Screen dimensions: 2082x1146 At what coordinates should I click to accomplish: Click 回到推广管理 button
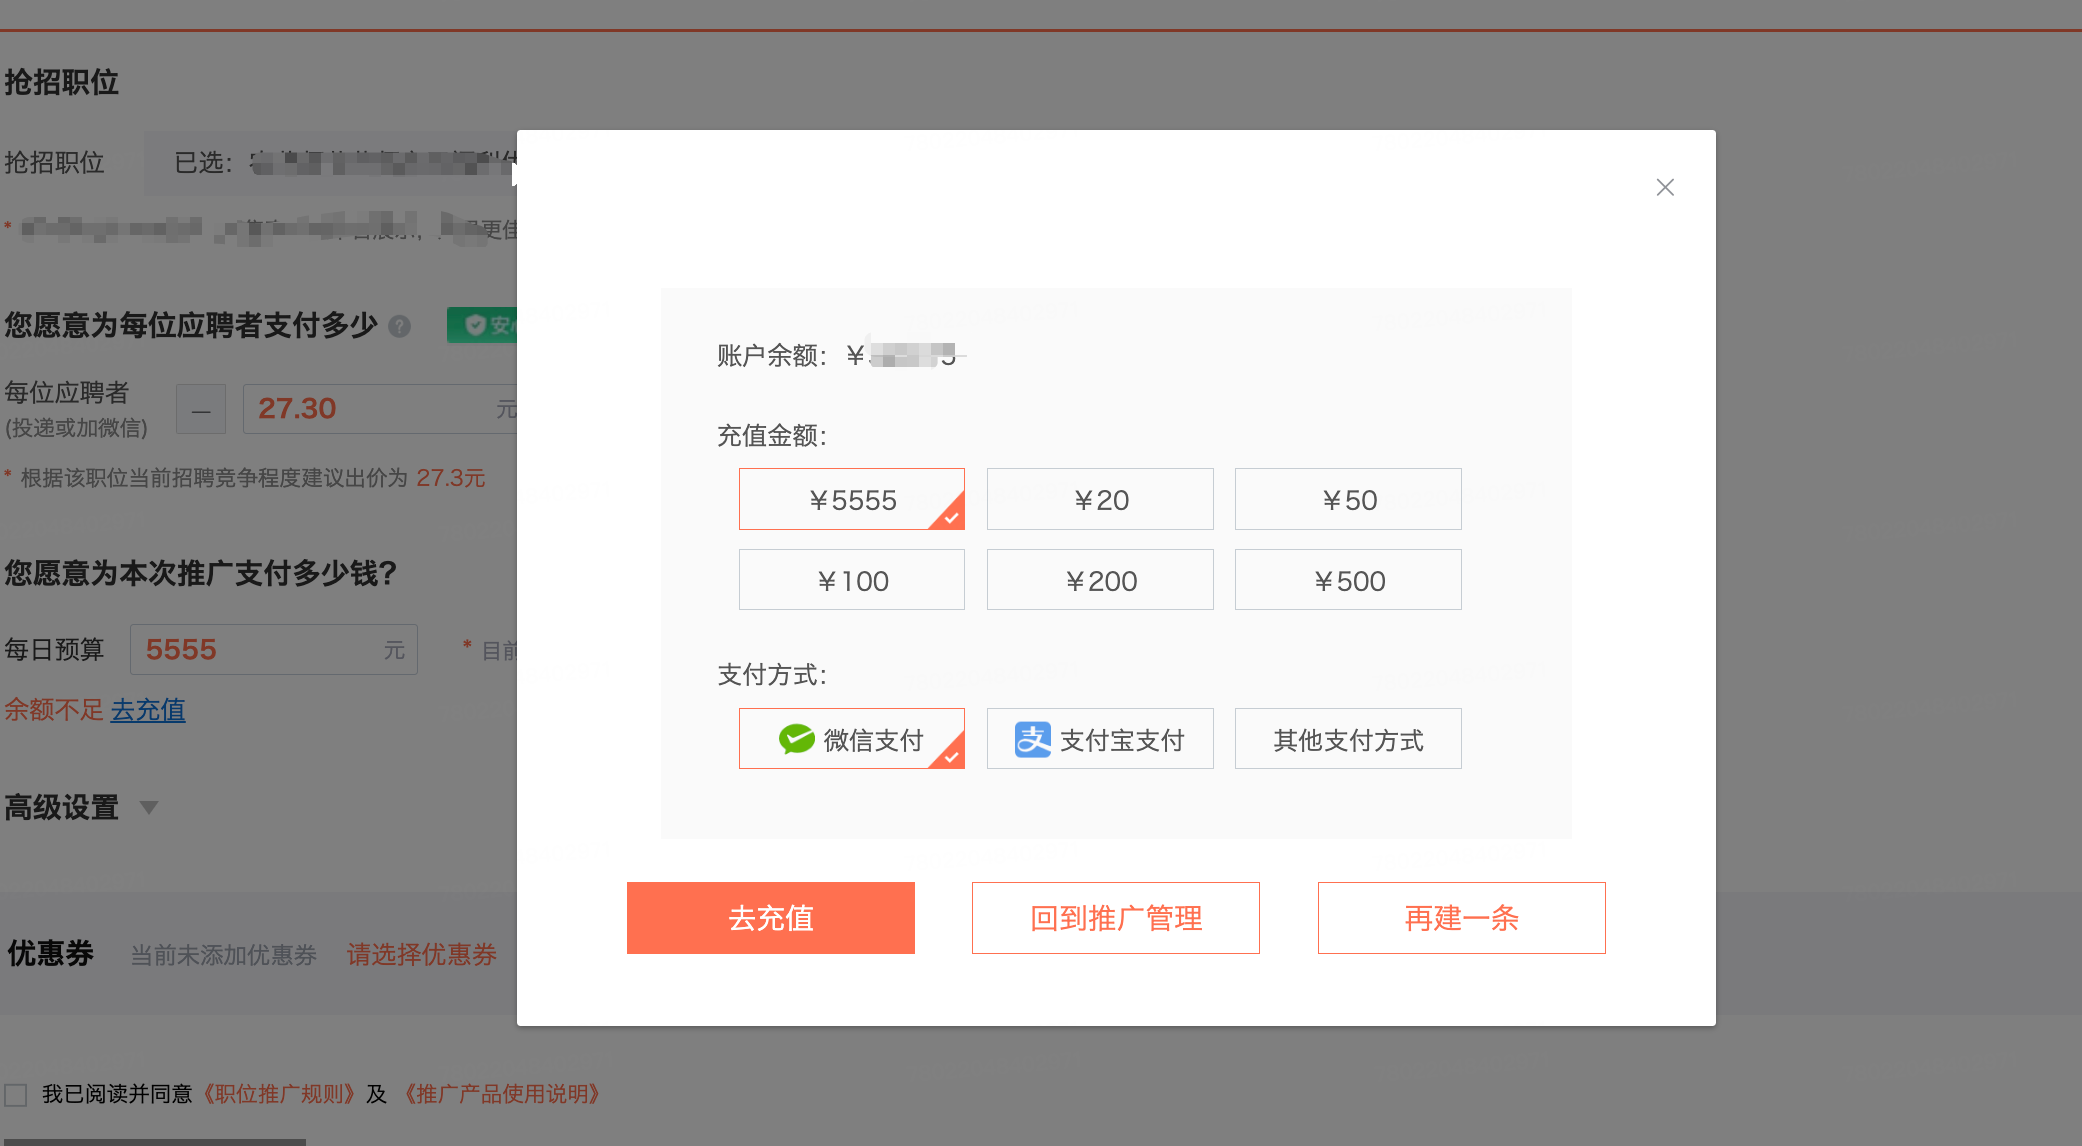(1116, 918)
